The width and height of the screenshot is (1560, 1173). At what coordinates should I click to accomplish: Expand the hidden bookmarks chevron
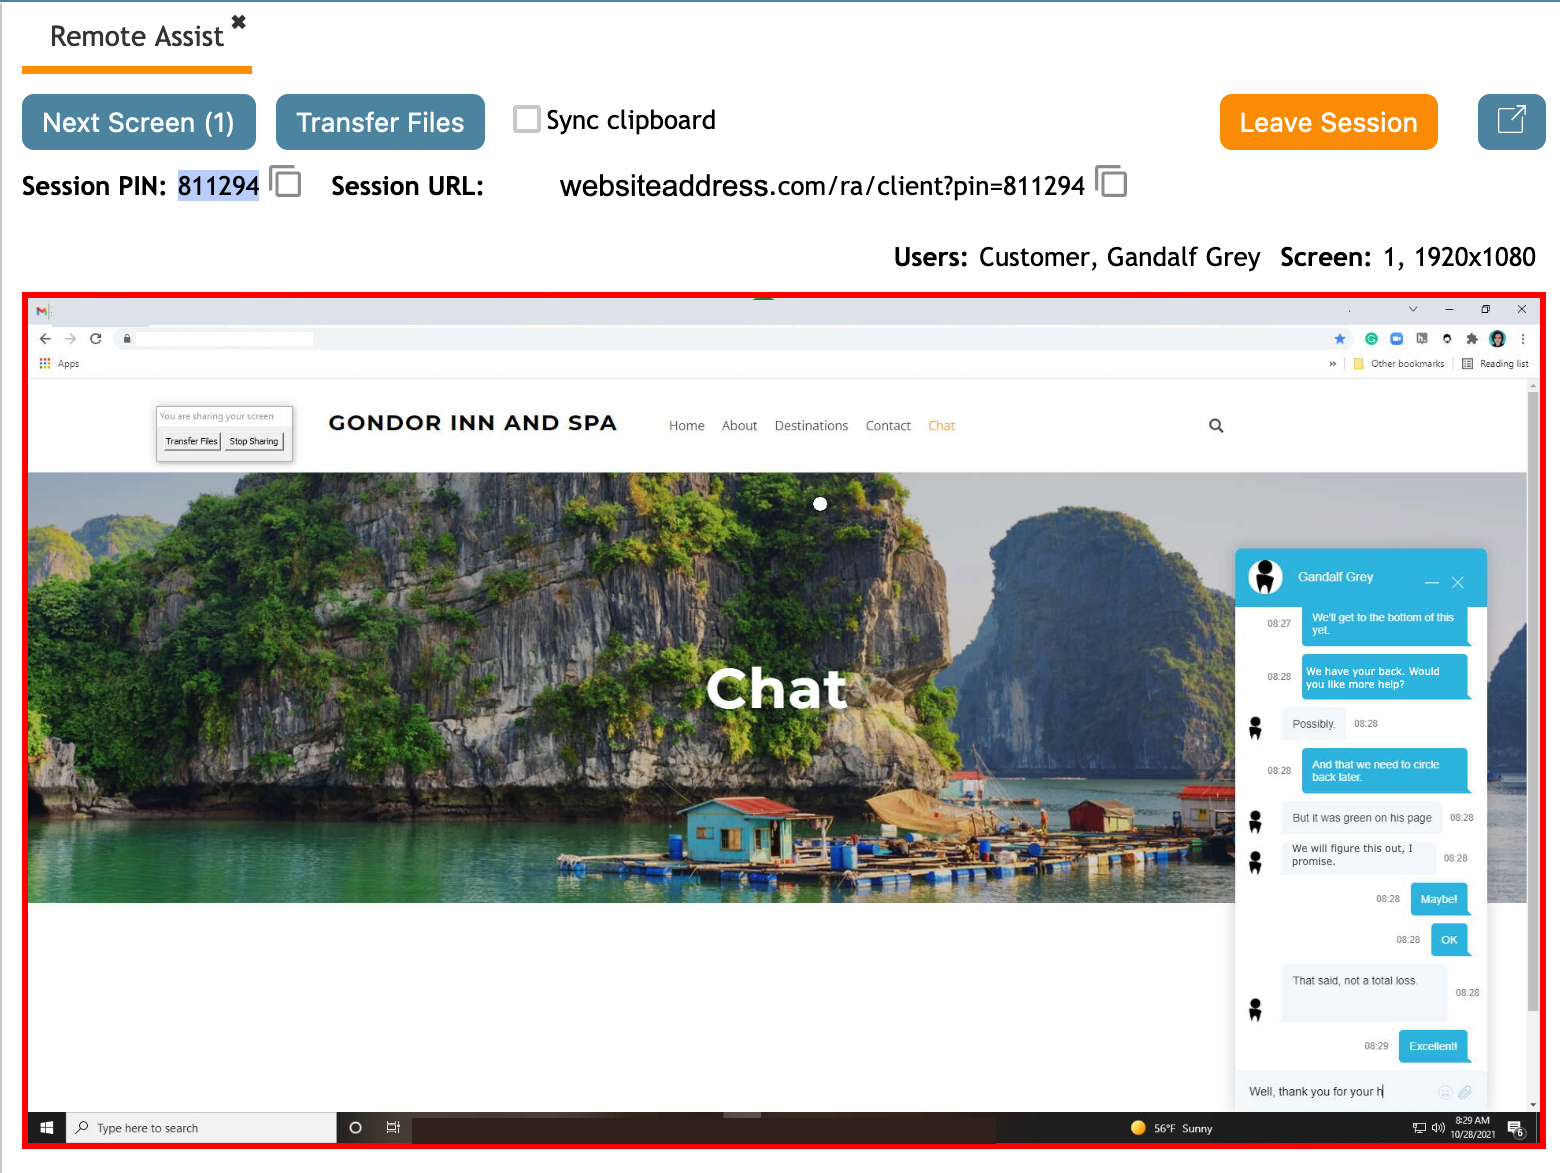click(x=1333, y=364)
